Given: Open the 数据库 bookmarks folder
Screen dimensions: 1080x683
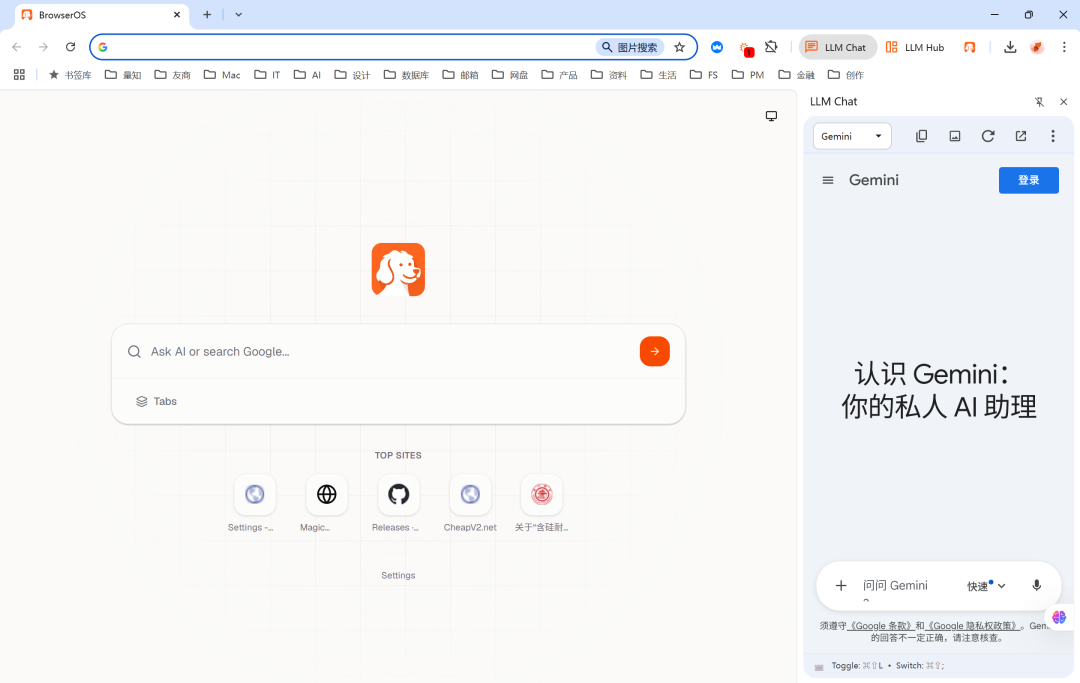Looking at the screenshot, I should (407, 75).
